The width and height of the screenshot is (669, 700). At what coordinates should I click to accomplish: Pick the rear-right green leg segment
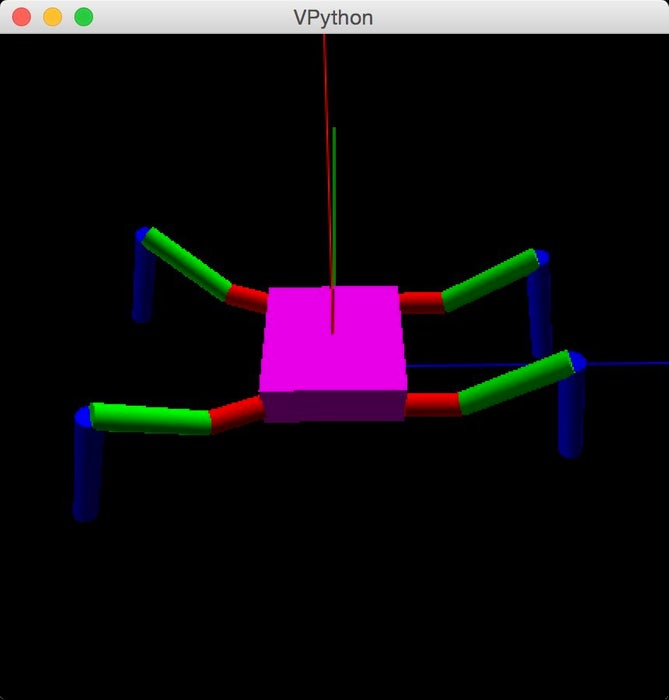(490, 280)
